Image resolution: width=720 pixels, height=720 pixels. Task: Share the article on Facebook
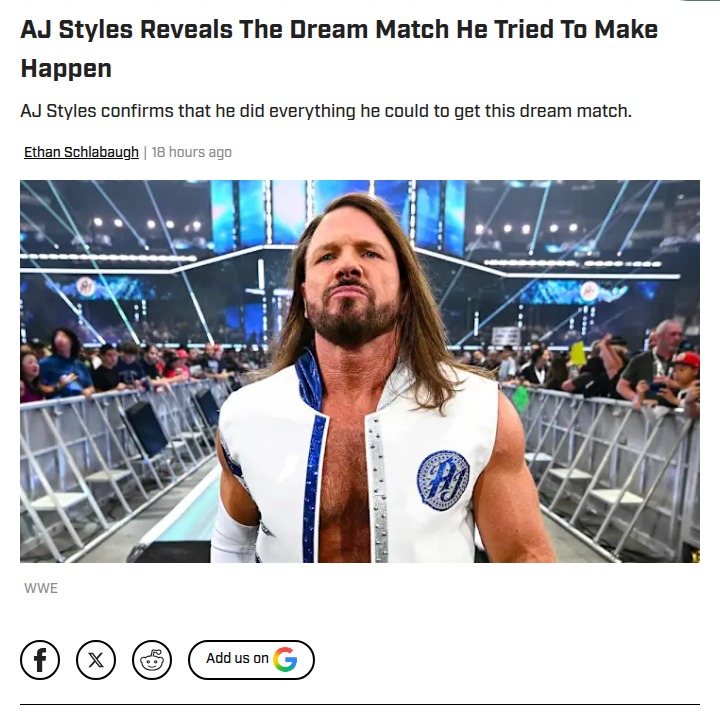(40, 660)
